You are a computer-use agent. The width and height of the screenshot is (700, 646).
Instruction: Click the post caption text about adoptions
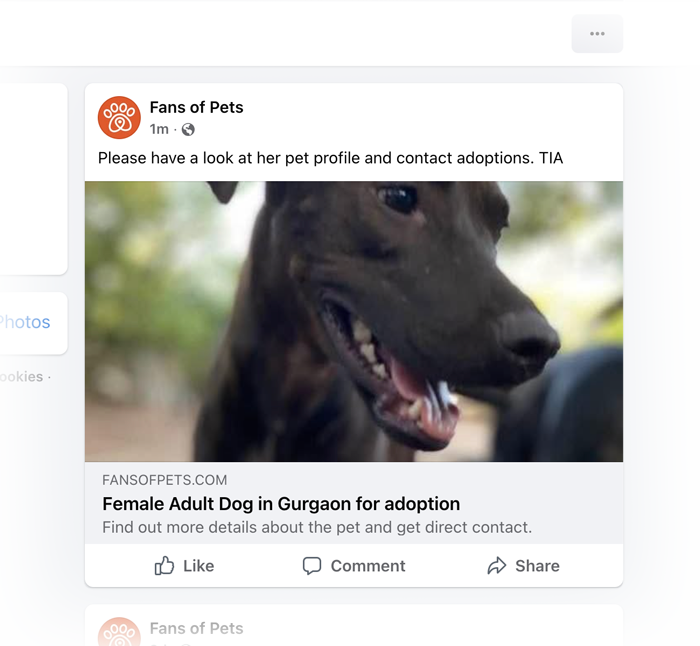(x=330, y=158)
